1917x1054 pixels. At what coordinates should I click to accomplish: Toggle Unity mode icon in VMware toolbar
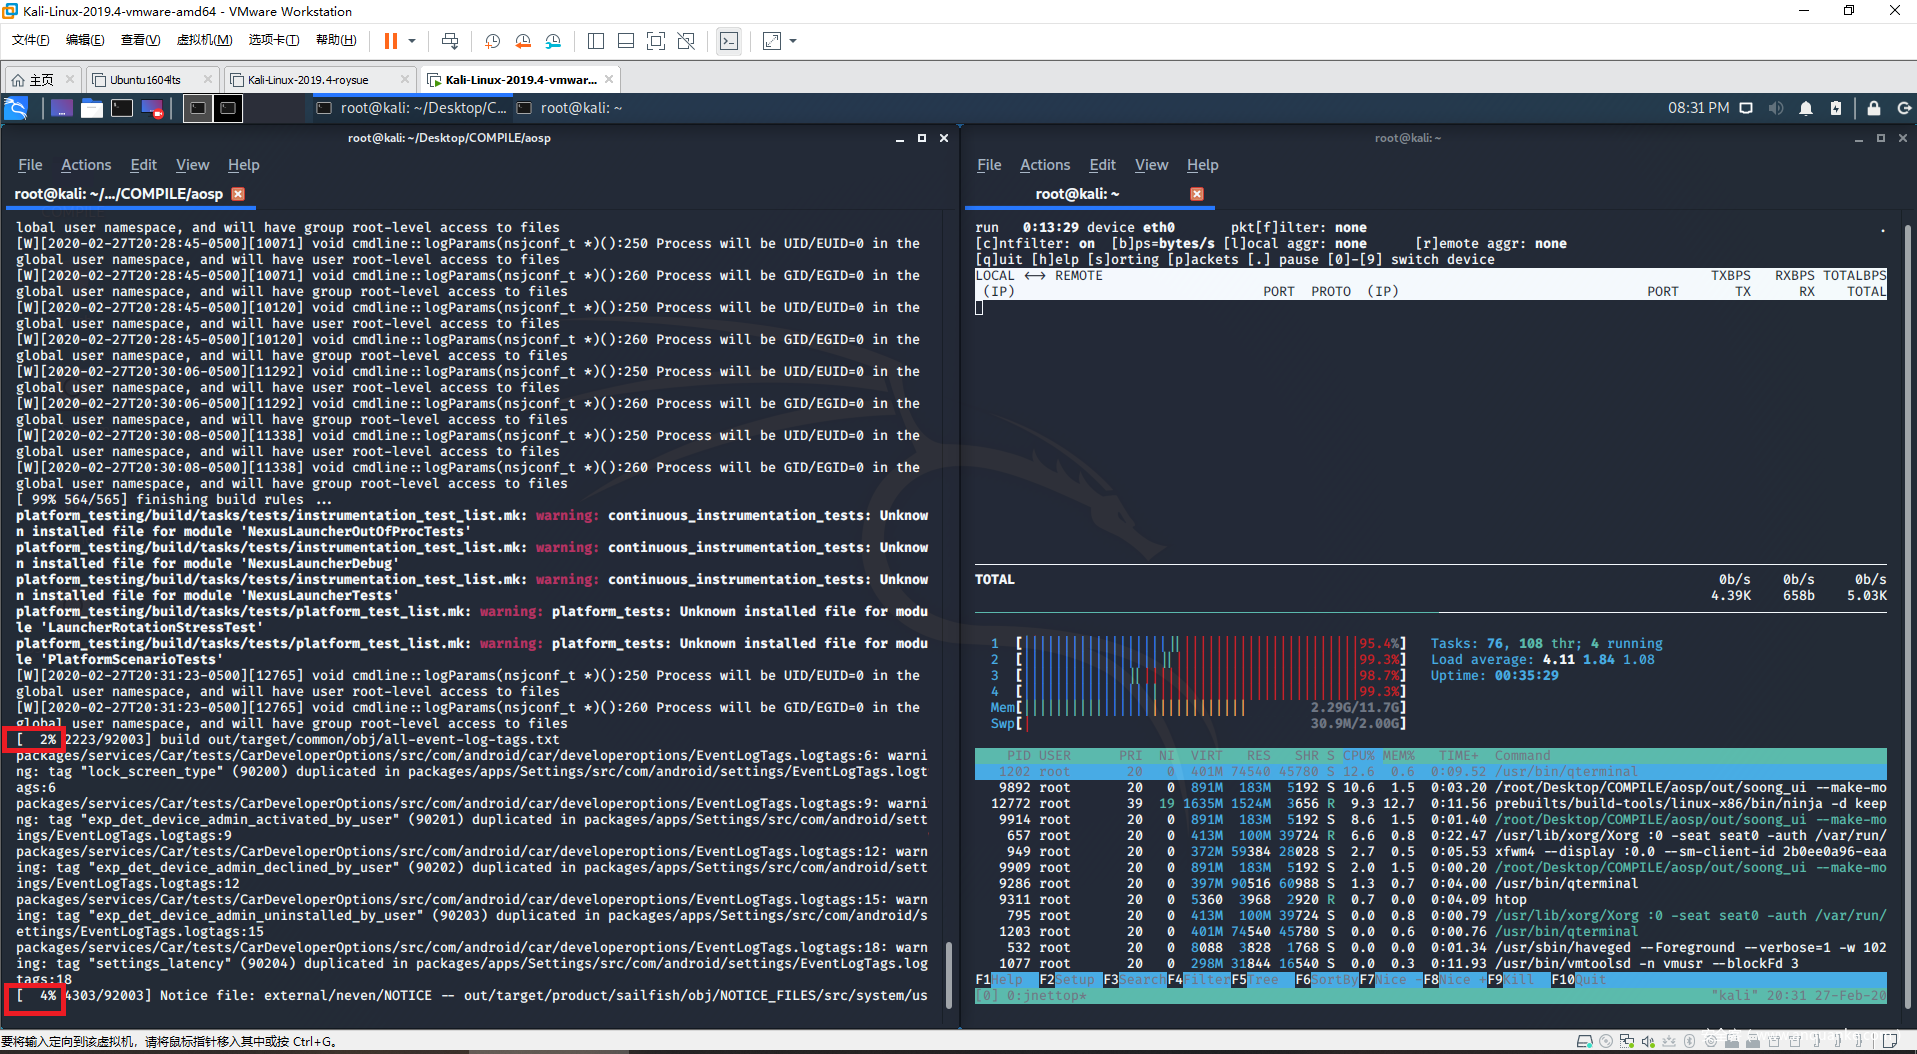click(686, 41)
